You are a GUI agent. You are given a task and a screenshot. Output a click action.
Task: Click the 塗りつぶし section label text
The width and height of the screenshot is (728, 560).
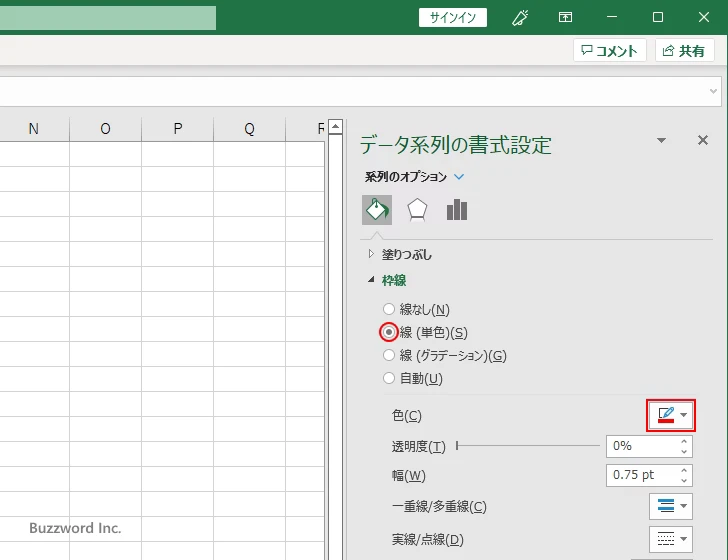pyautogui.click(x=407, y=254)
